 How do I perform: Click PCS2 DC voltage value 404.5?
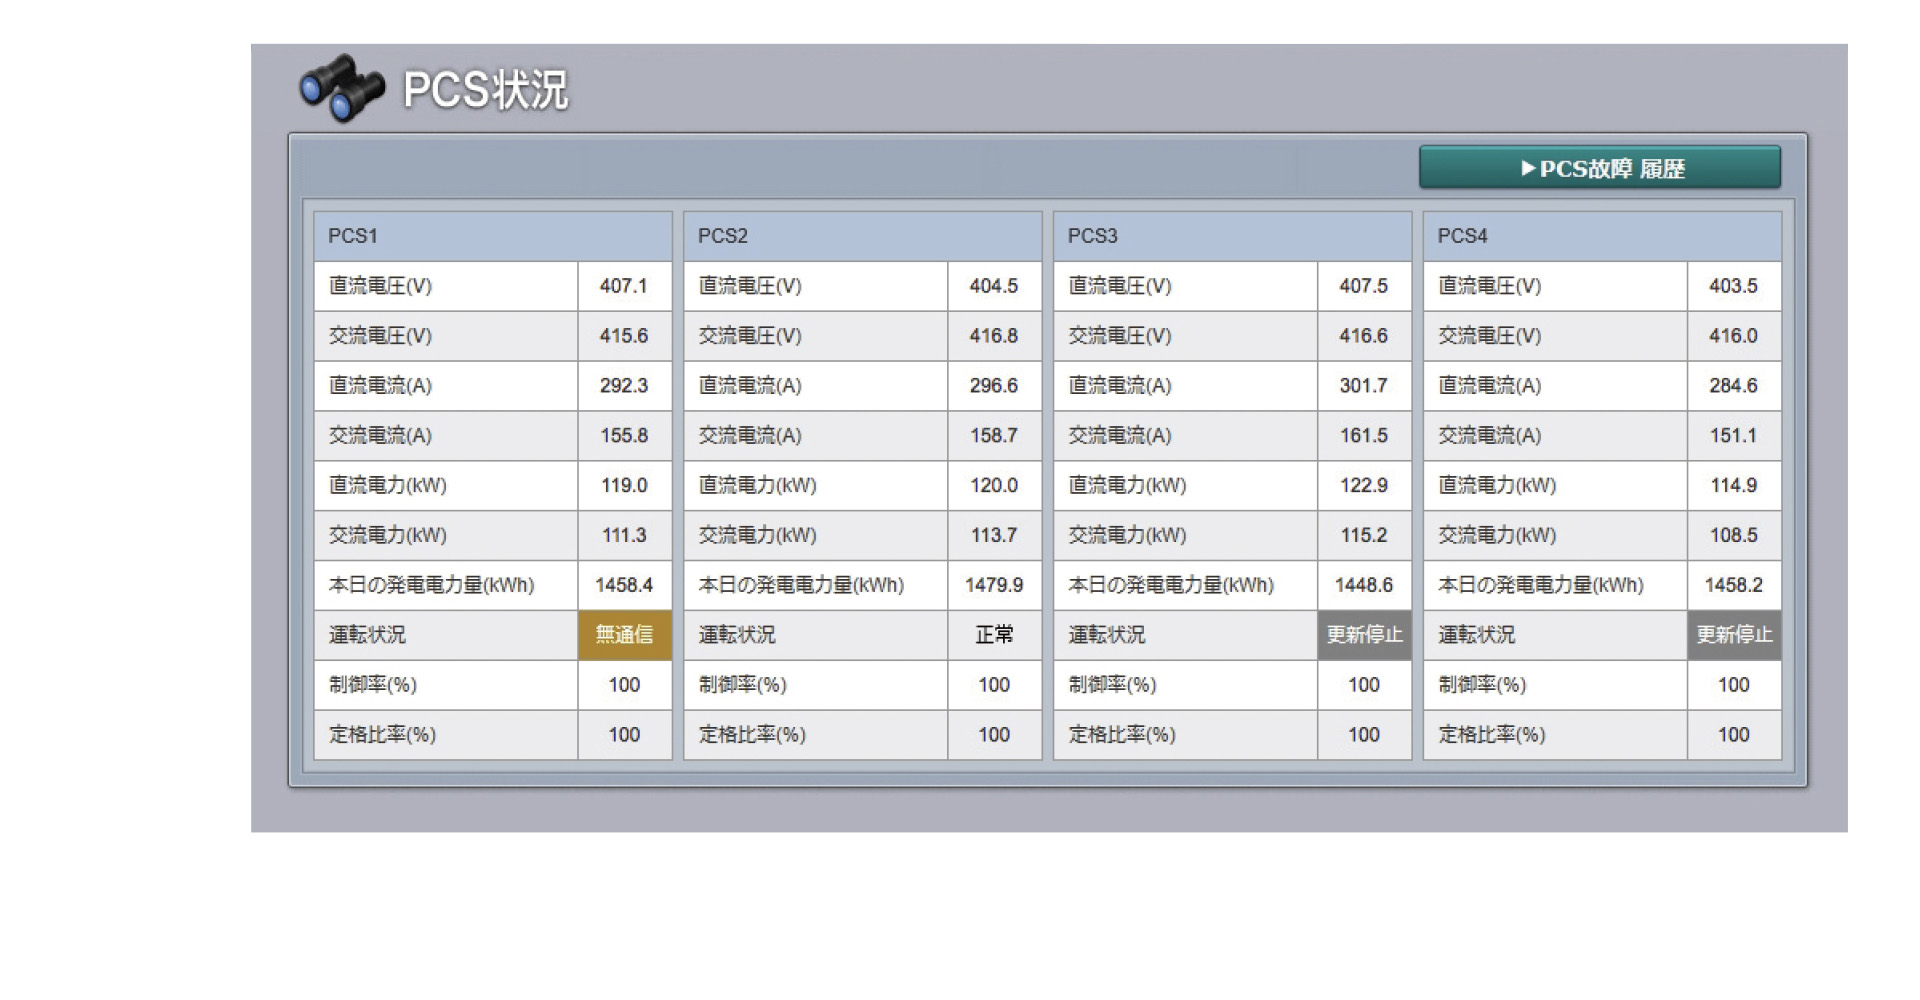(x=994, y=286)
